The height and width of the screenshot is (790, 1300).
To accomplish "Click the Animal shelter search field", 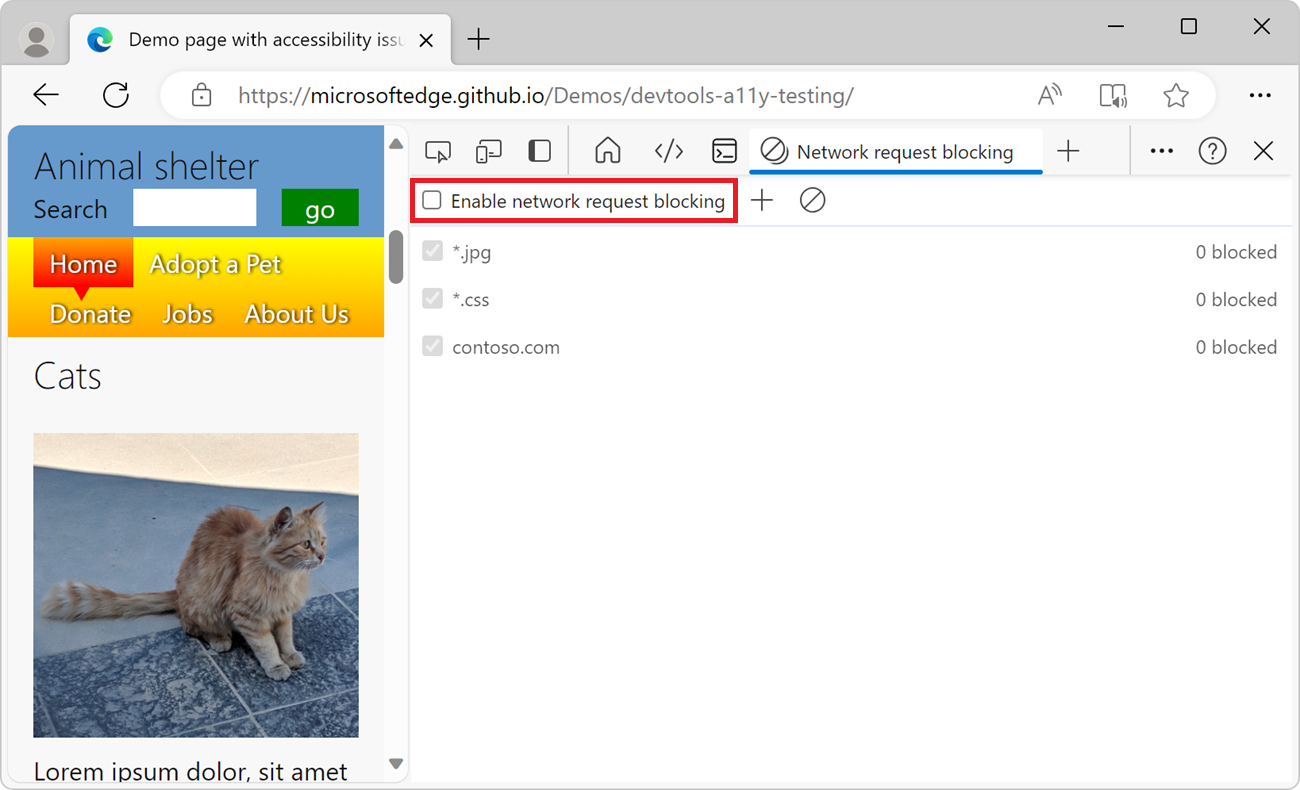I will click(x=194, y=208).
